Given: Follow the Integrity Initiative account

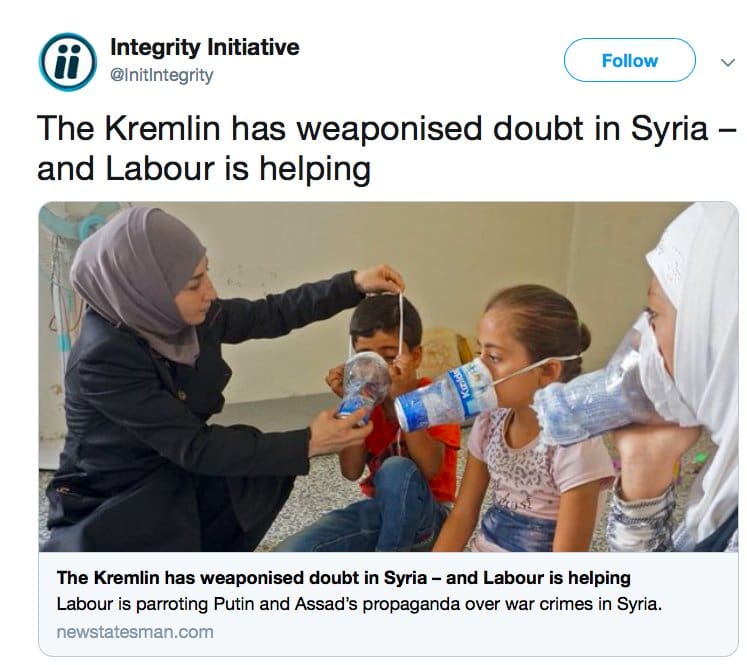Looking at the screenshot, I should pos(630,60).
